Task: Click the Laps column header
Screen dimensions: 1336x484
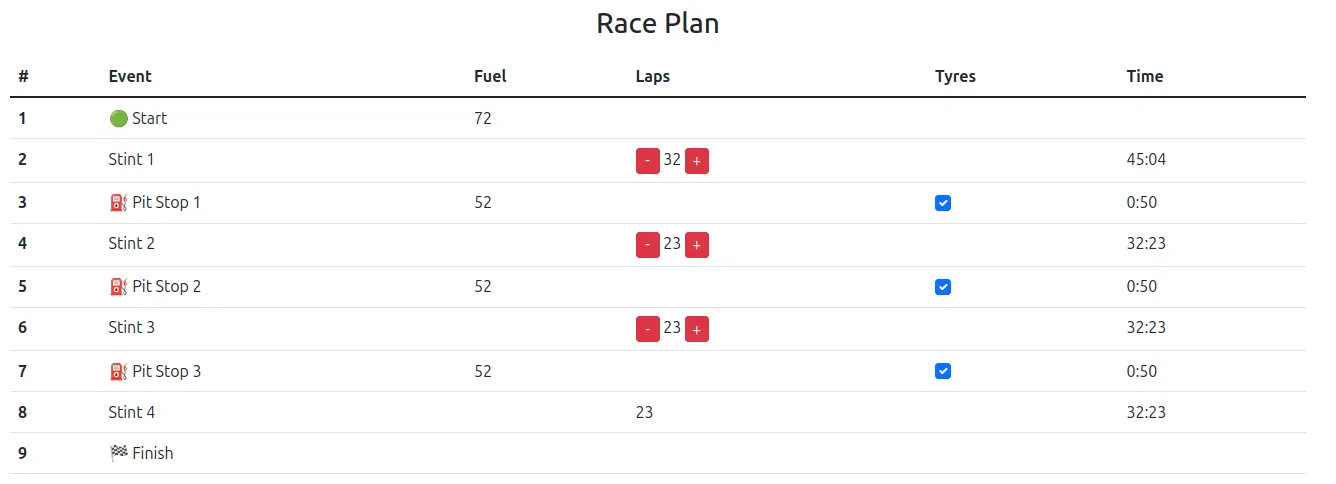Action: click(x=652, y=76)
